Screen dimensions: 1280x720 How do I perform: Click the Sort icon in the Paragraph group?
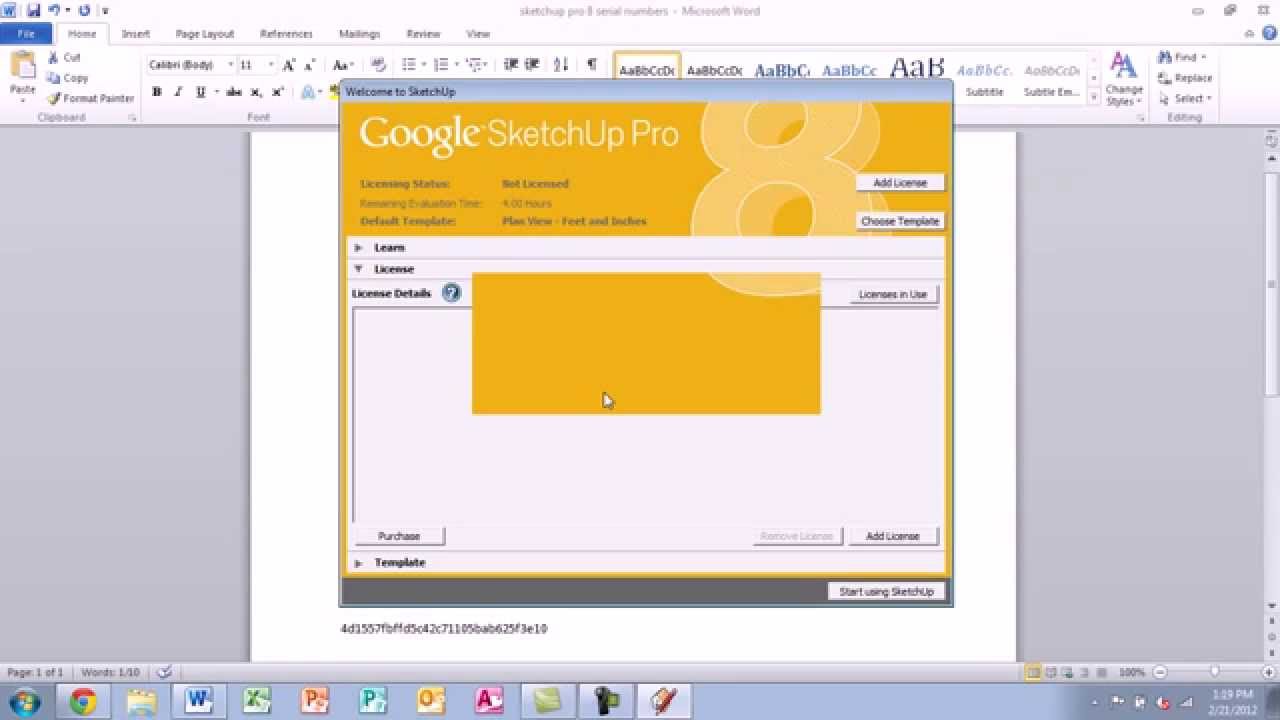pyautogui.click(x=559, y=64)
